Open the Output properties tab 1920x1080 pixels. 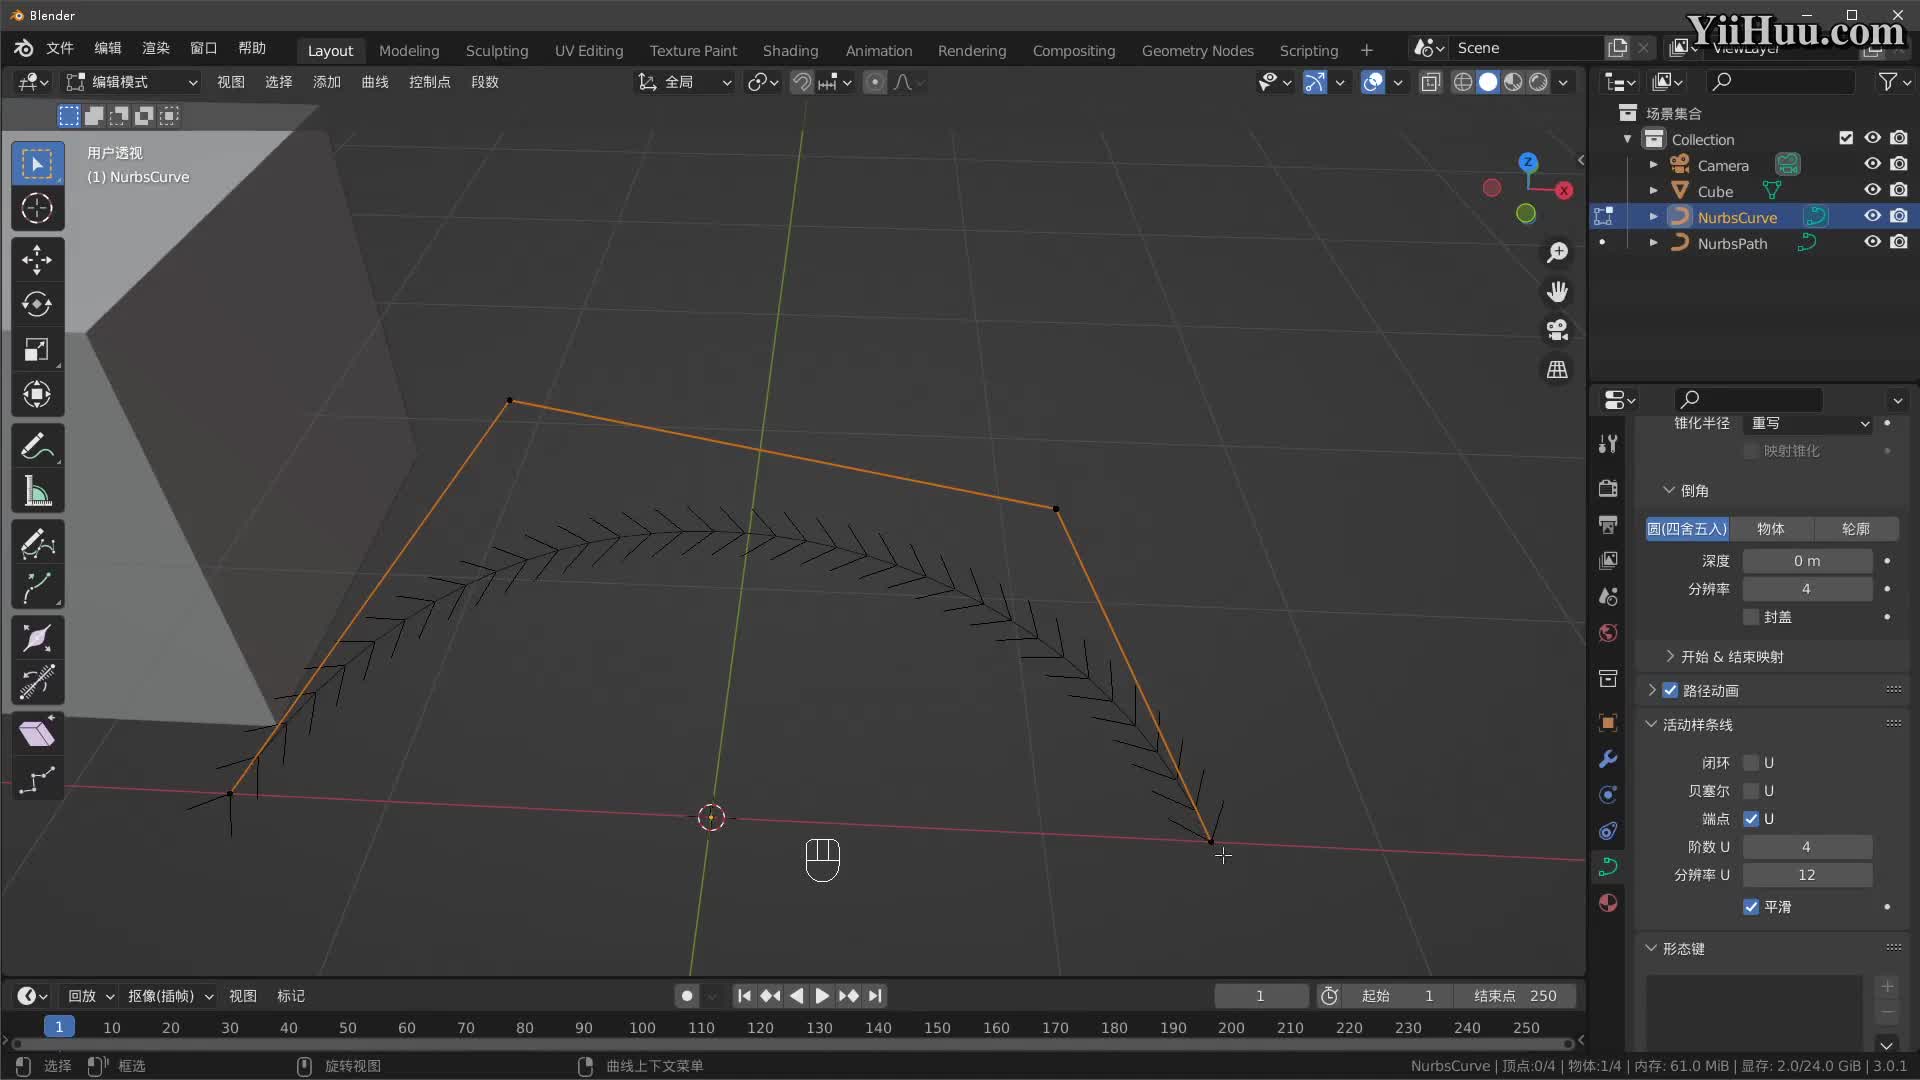(1608, 524)
